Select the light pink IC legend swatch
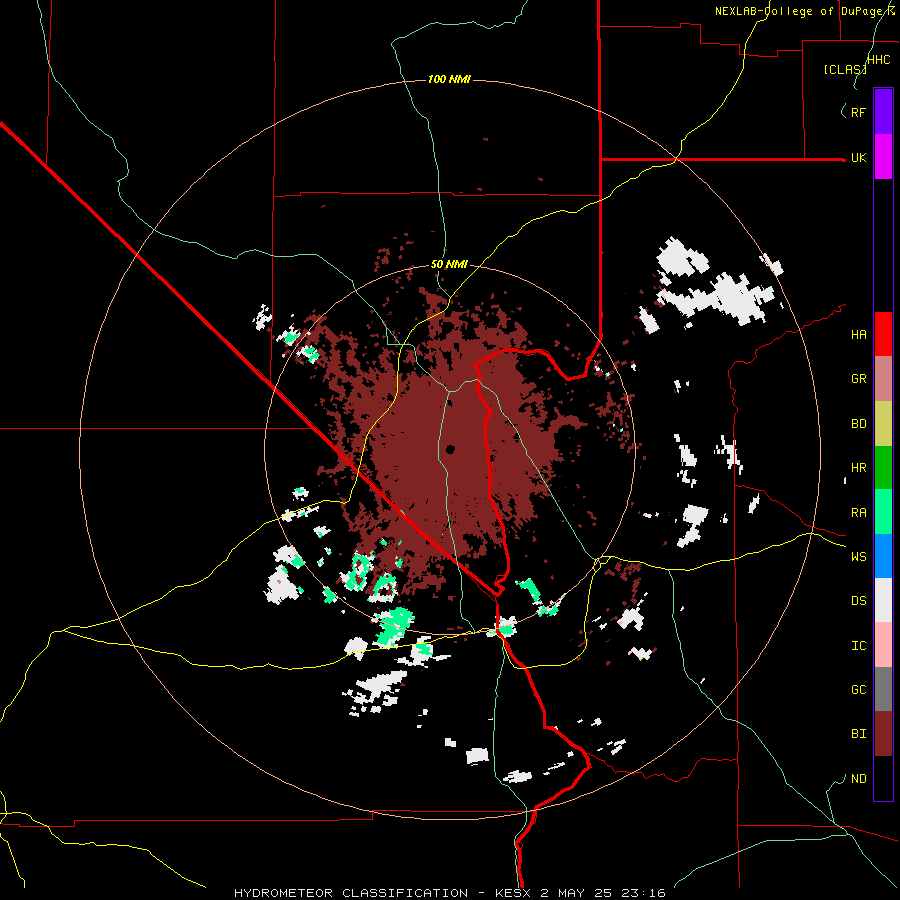Screen dimensions: 900x900 pyautogui.click(x=883, y=645)
